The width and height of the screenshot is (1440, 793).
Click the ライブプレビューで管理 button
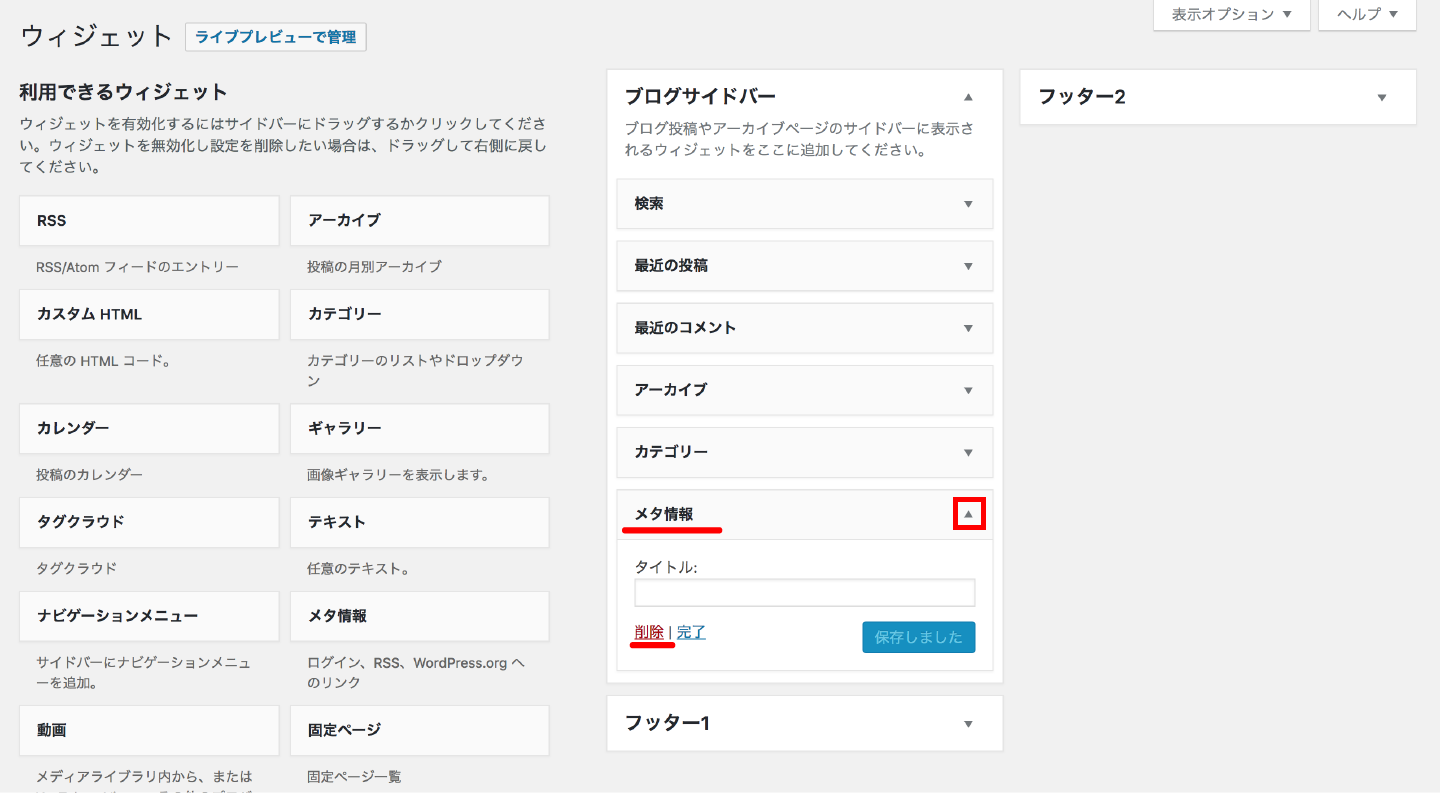[x=275, y=37]
